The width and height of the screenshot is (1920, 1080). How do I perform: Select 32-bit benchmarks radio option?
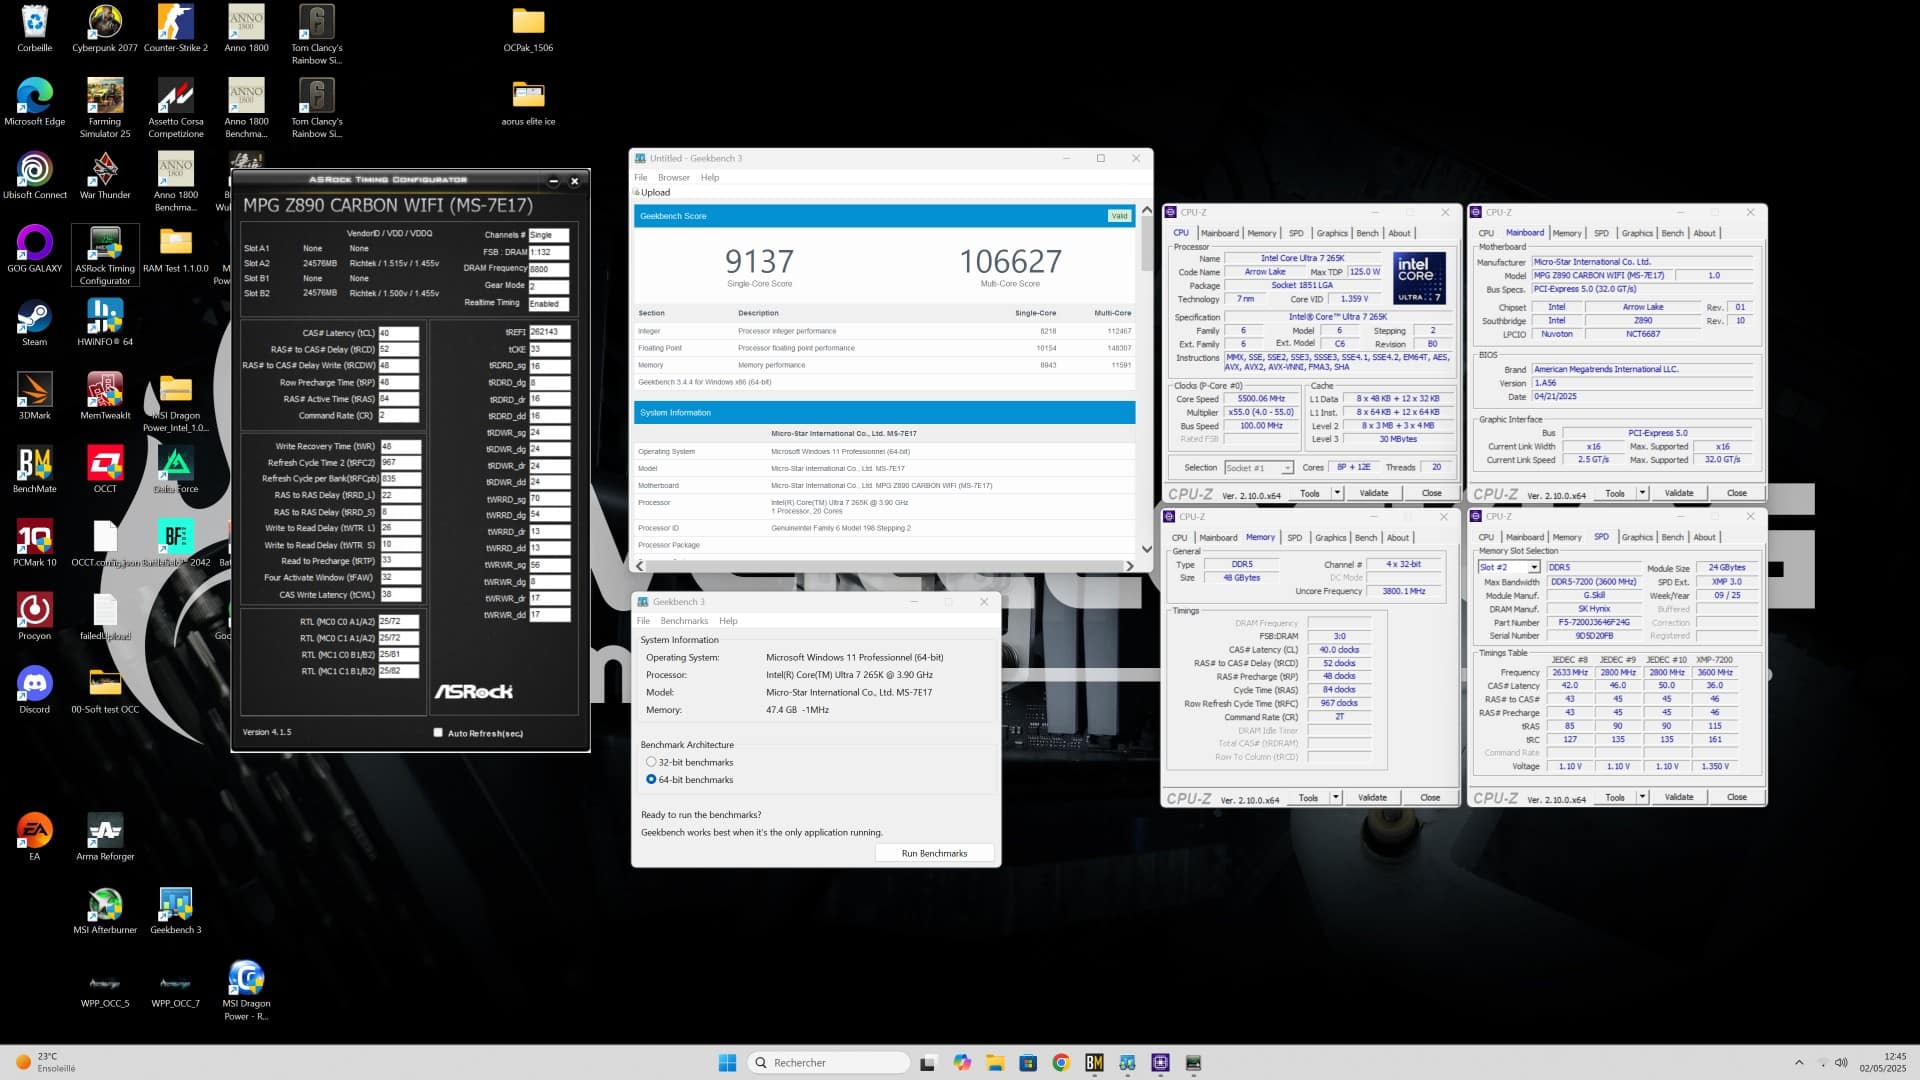(x=651, y=762)
